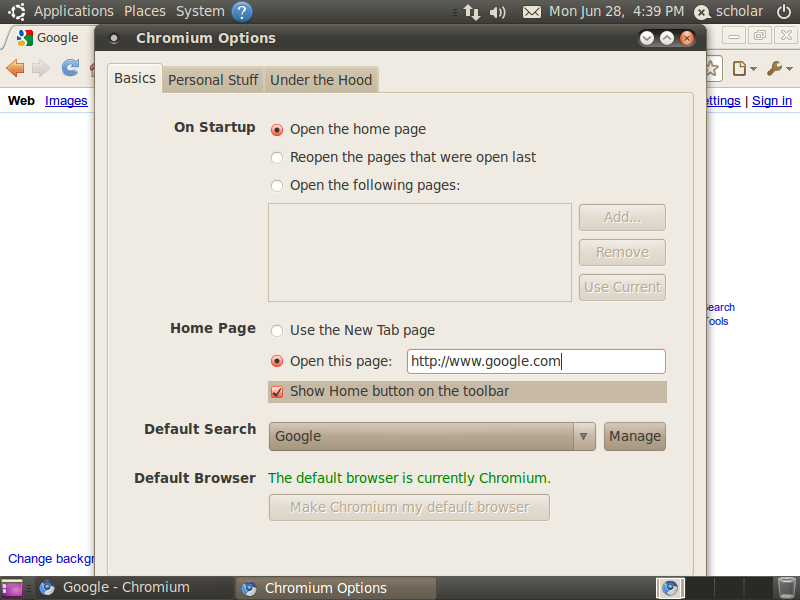Open the trash icon in bottom panel
Viewport: 800px width, 600px height.
[x=786, y=588]
